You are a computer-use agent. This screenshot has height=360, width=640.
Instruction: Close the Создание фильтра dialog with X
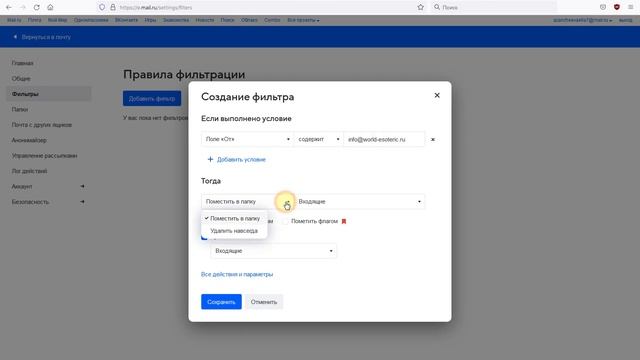(x=437, y=95)
